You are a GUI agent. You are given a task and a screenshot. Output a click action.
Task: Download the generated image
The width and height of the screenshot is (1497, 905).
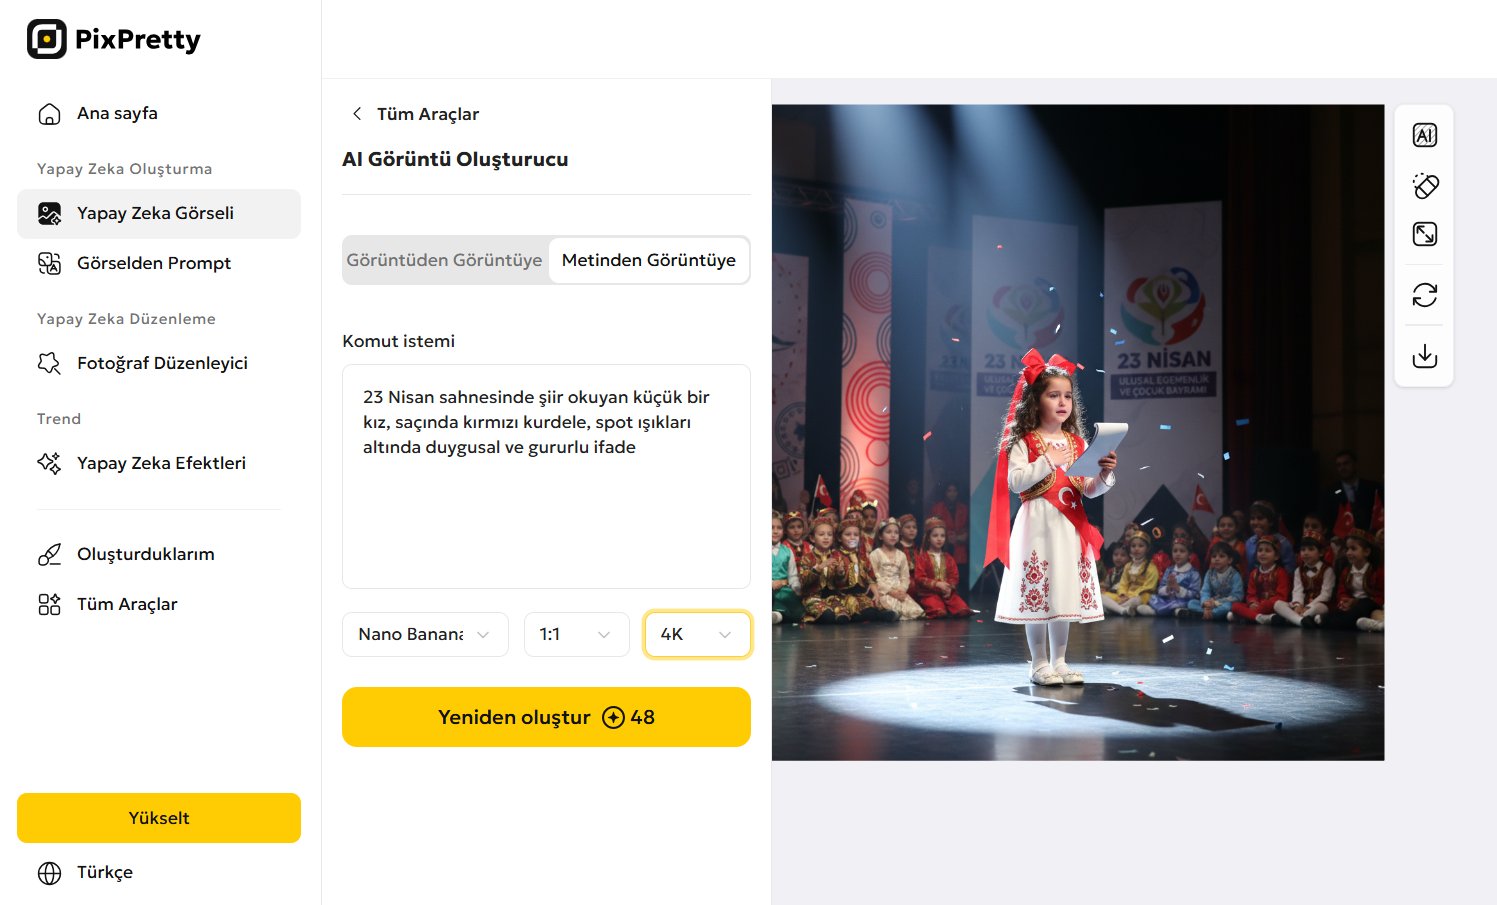click(1424, 356)
